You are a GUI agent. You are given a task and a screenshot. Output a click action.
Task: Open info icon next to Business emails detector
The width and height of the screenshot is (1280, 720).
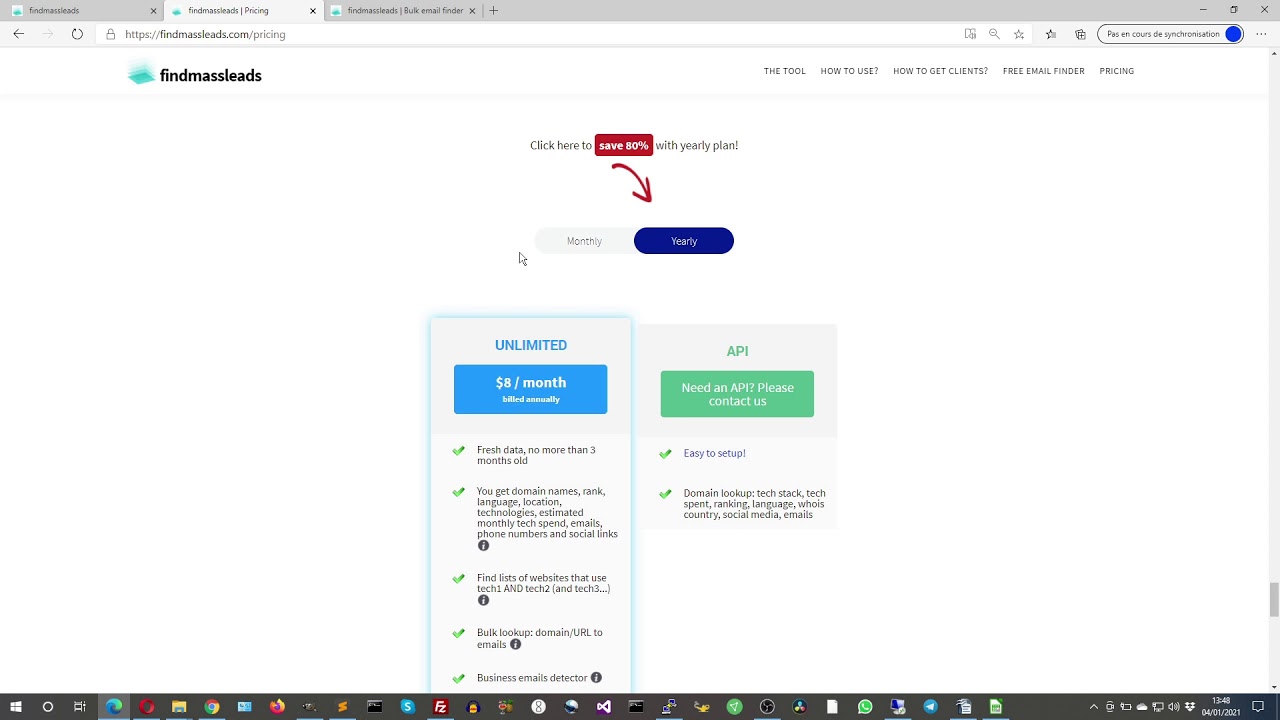[x=596, y=678]
